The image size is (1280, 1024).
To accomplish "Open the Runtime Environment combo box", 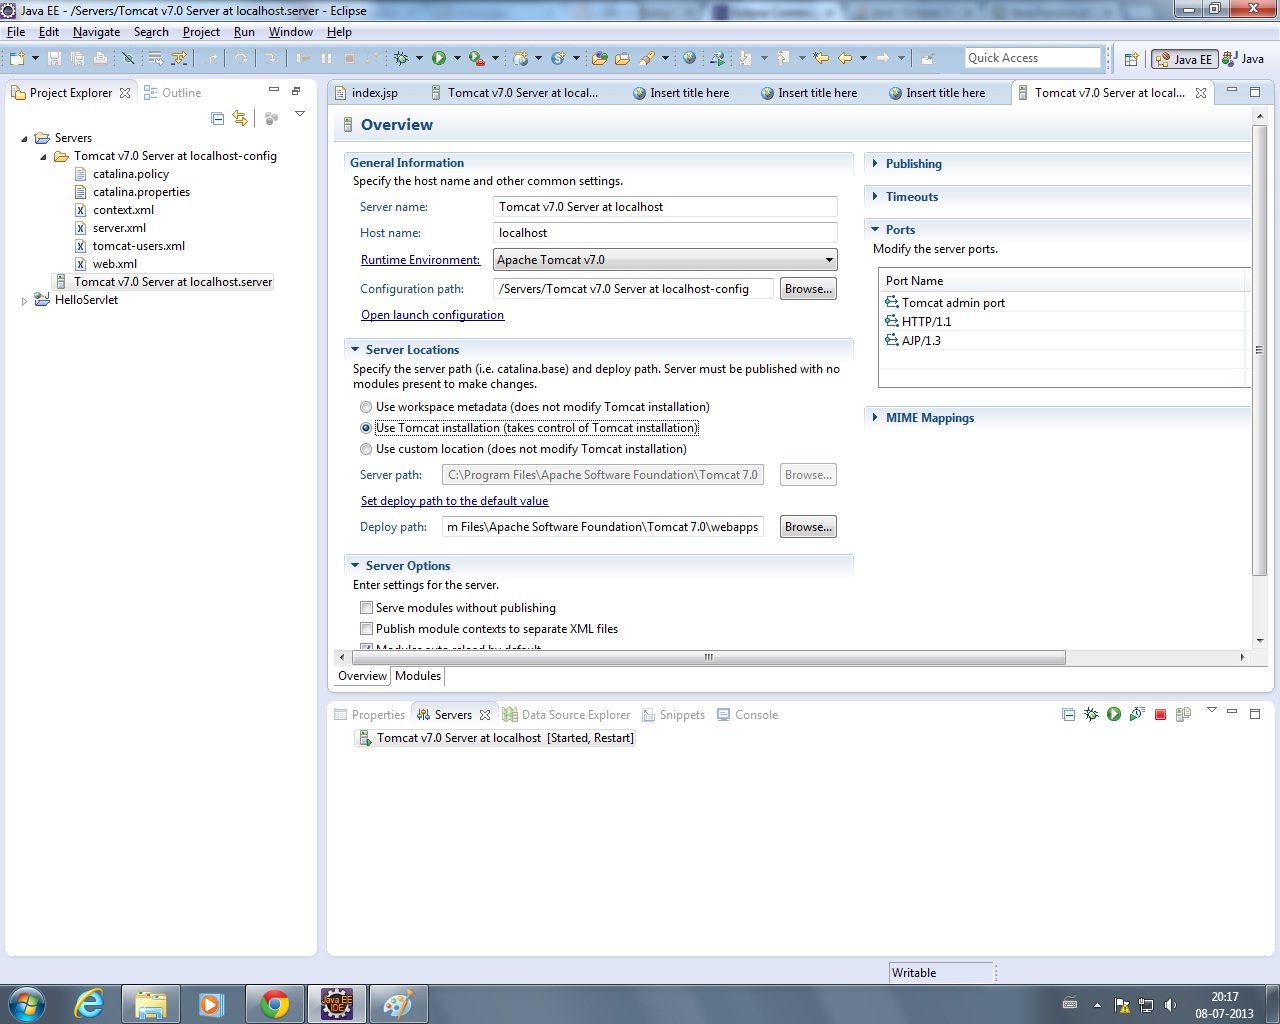I will pyautogui.click(x=665, y=260).
